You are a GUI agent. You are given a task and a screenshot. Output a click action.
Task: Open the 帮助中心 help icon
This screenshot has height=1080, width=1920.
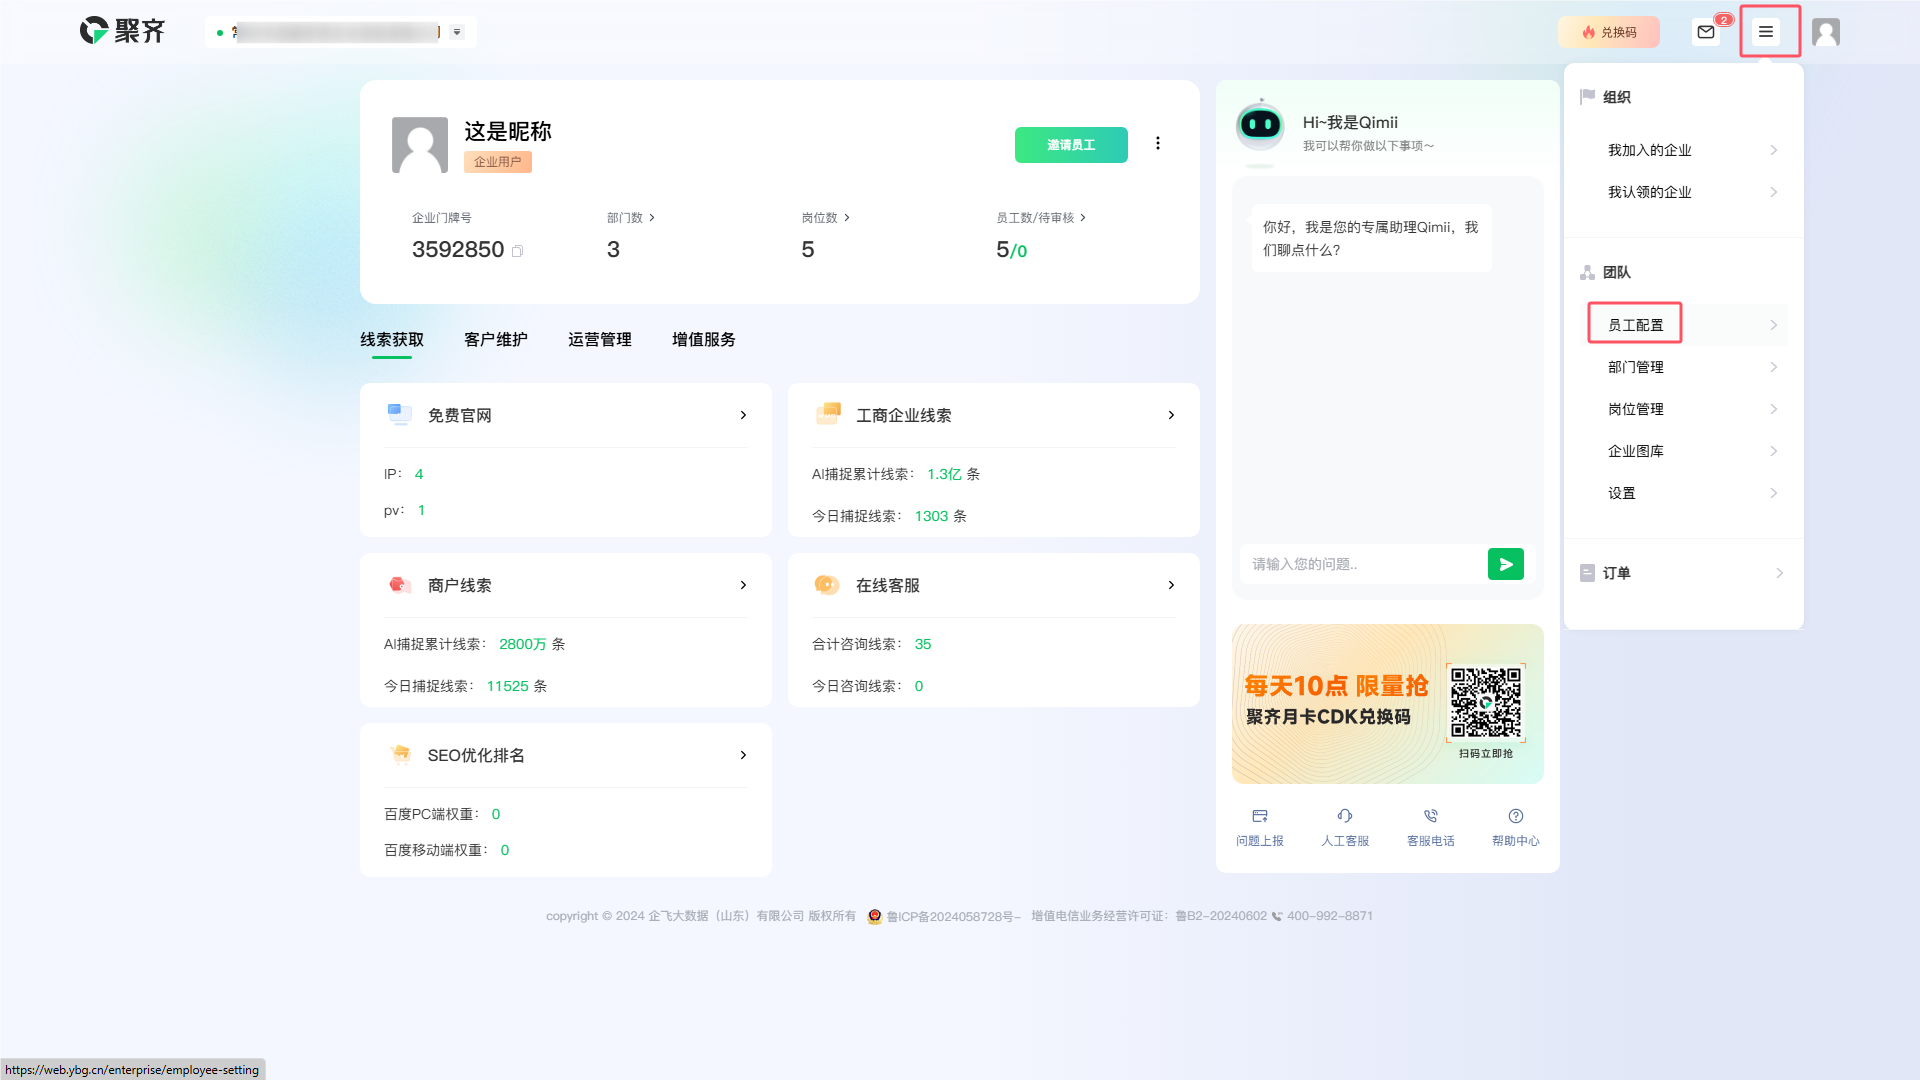1516,816
